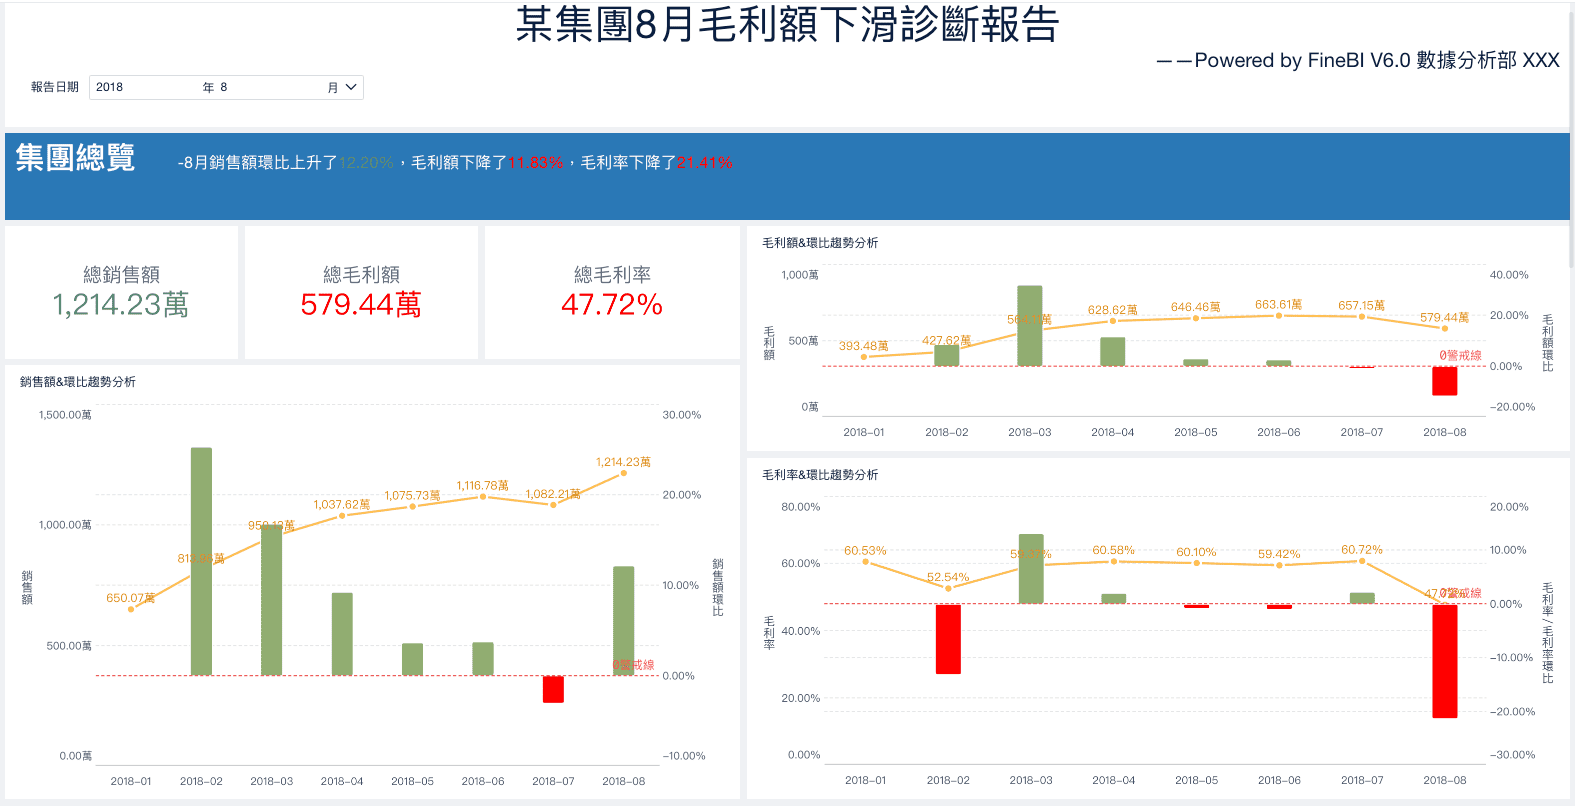The image size is (1575, 806).
Task: Select the 總毛利額 value 579.44萬
Action: 361,304
